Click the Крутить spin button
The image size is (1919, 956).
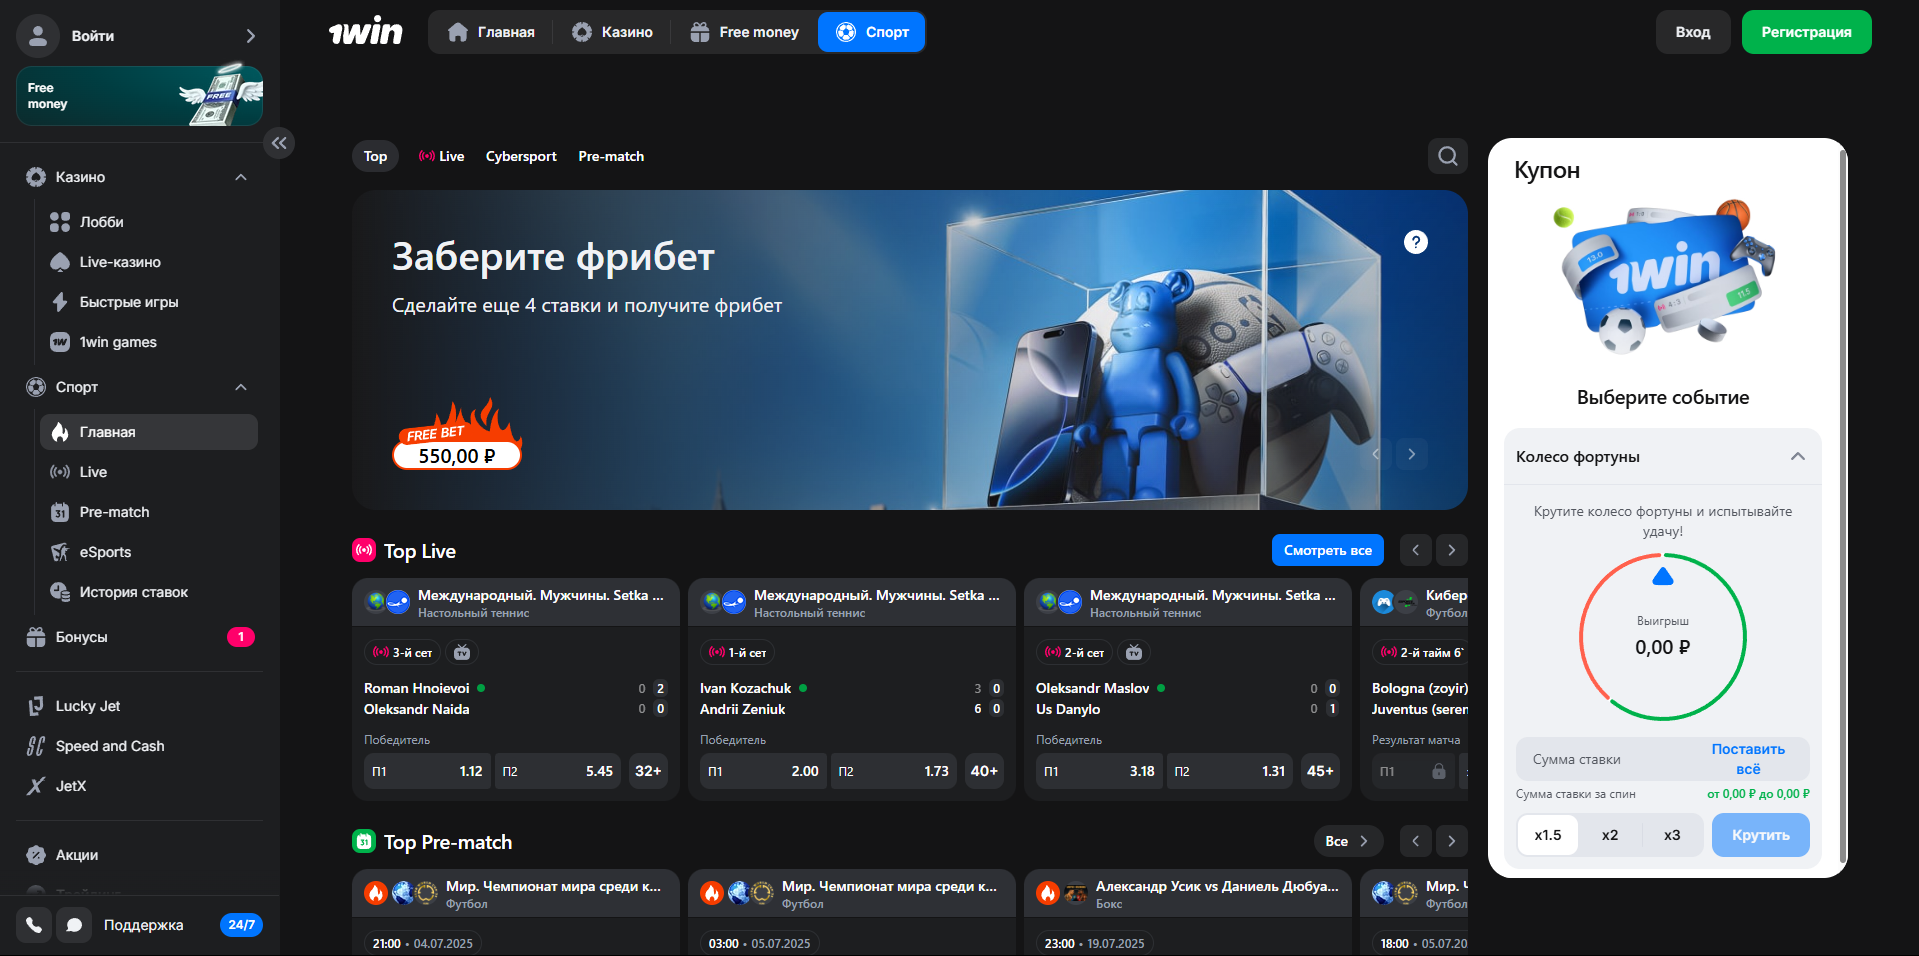pyautogui.click(x=1760, y=835)
